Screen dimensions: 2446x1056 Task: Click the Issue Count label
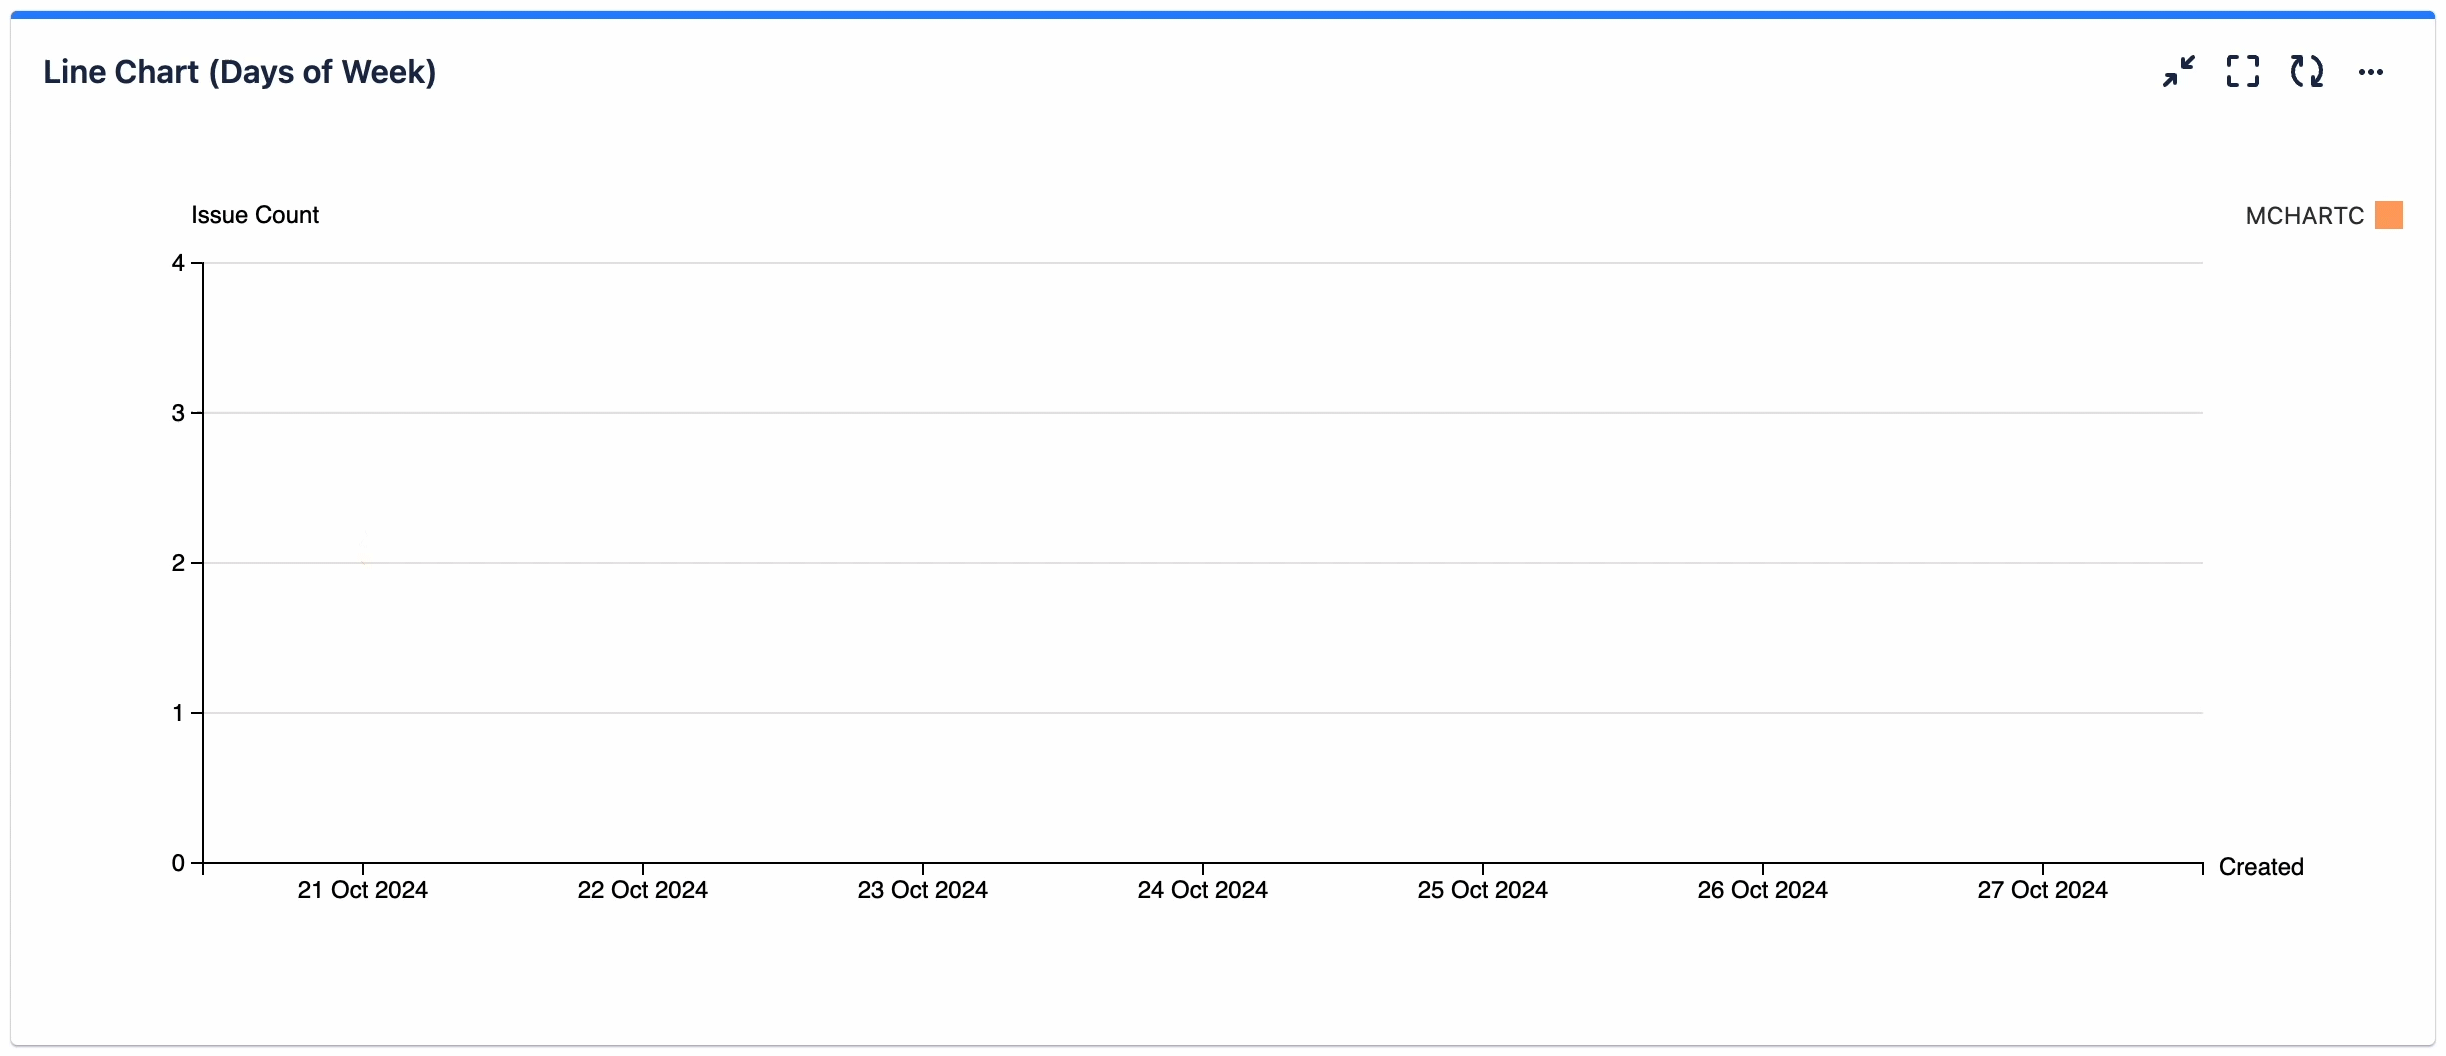tap(254, 214)
